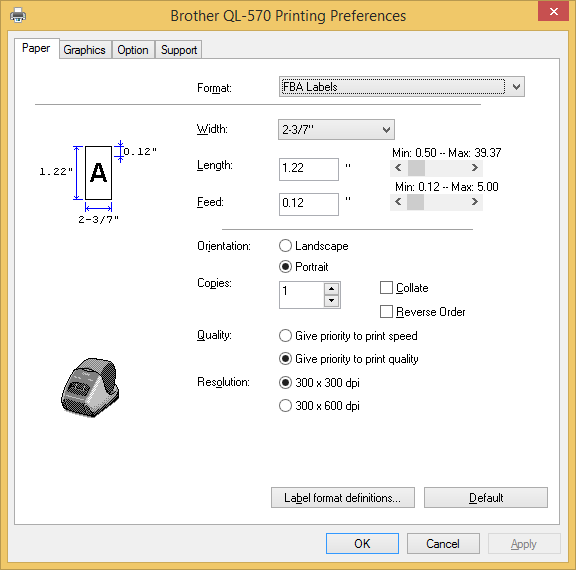
Task: Click the Format: label
Action: click(x=214, y=88)
